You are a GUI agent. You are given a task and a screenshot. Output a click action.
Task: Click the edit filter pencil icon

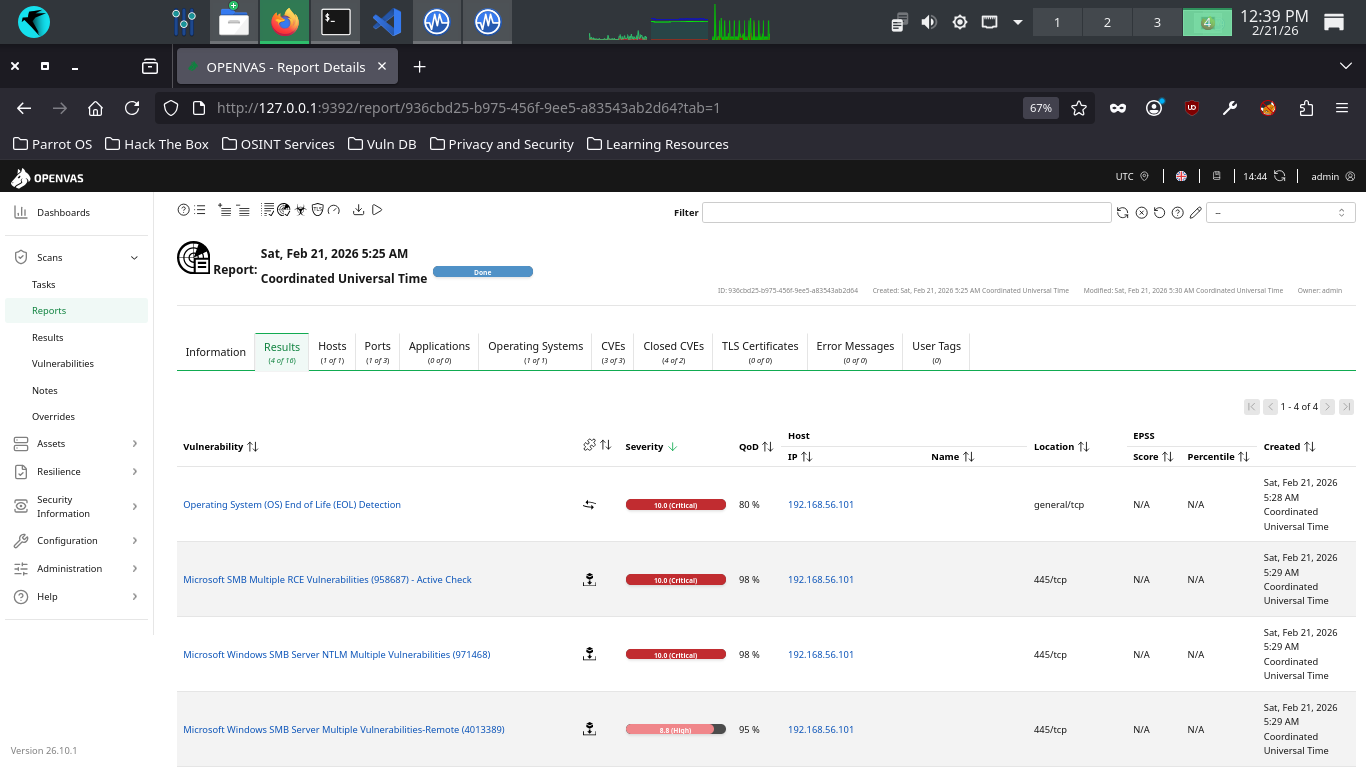tap(1195, 213)
